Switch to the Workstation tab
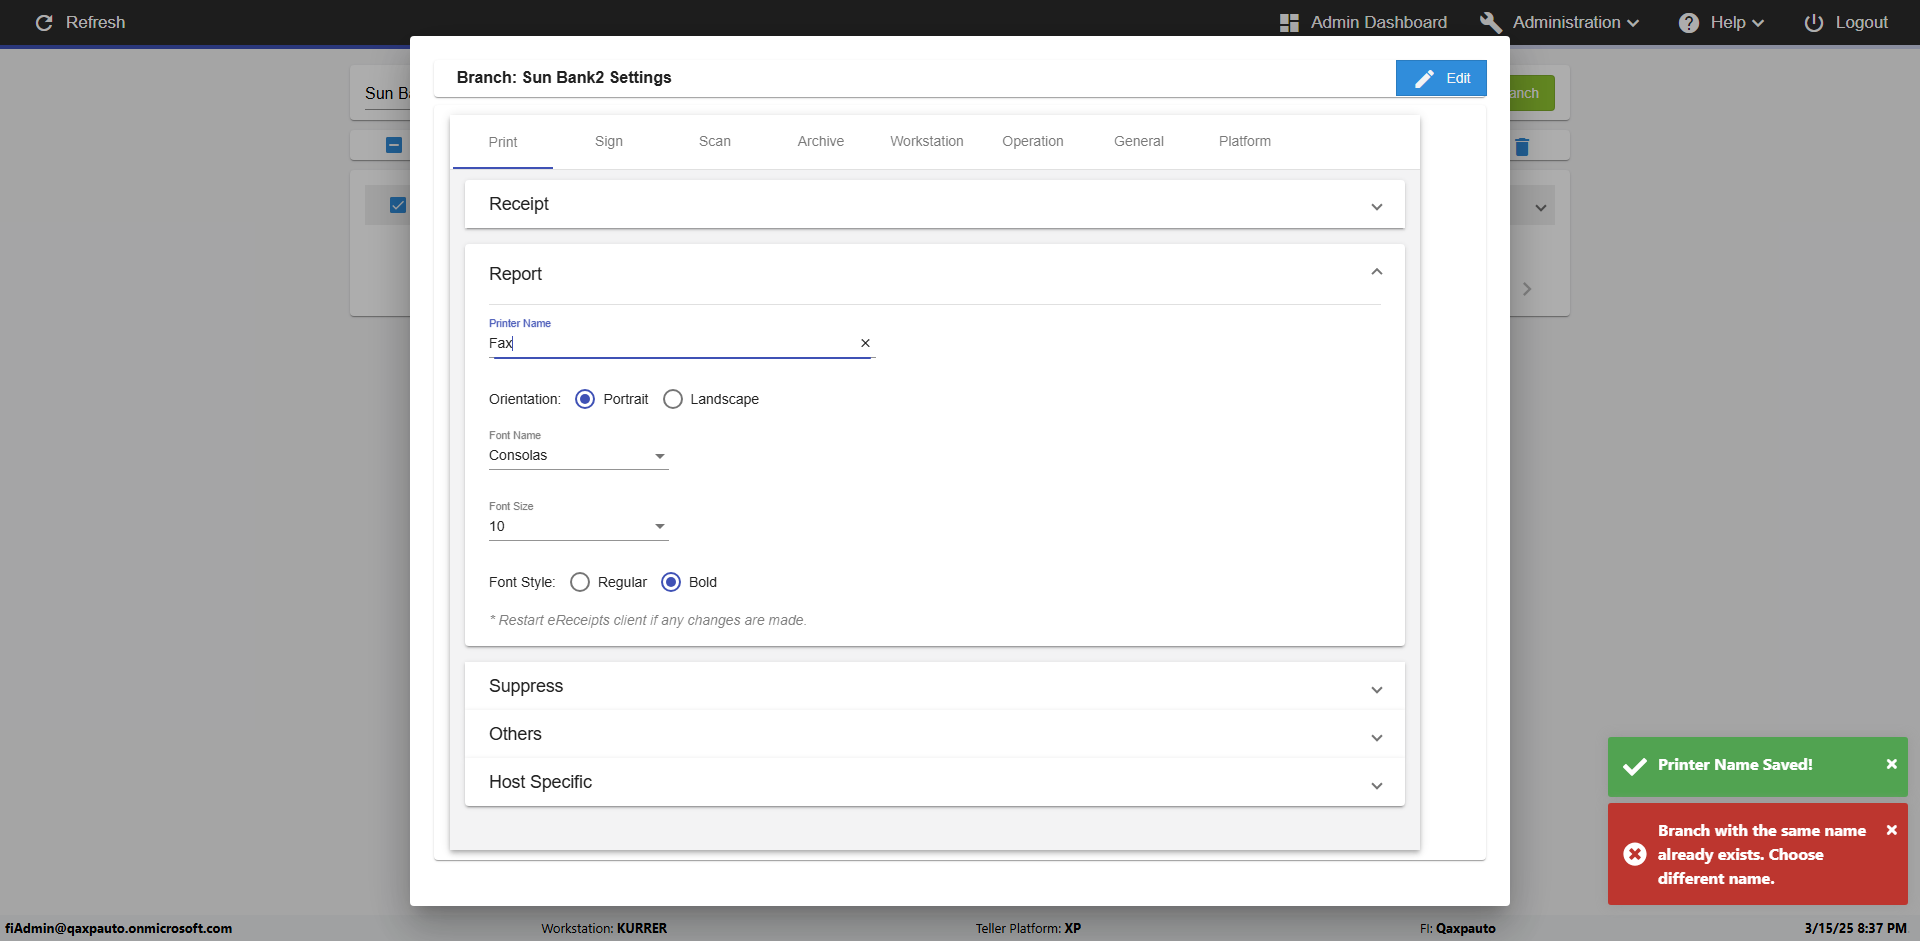 pyautogui.click(x=926, y=142)
